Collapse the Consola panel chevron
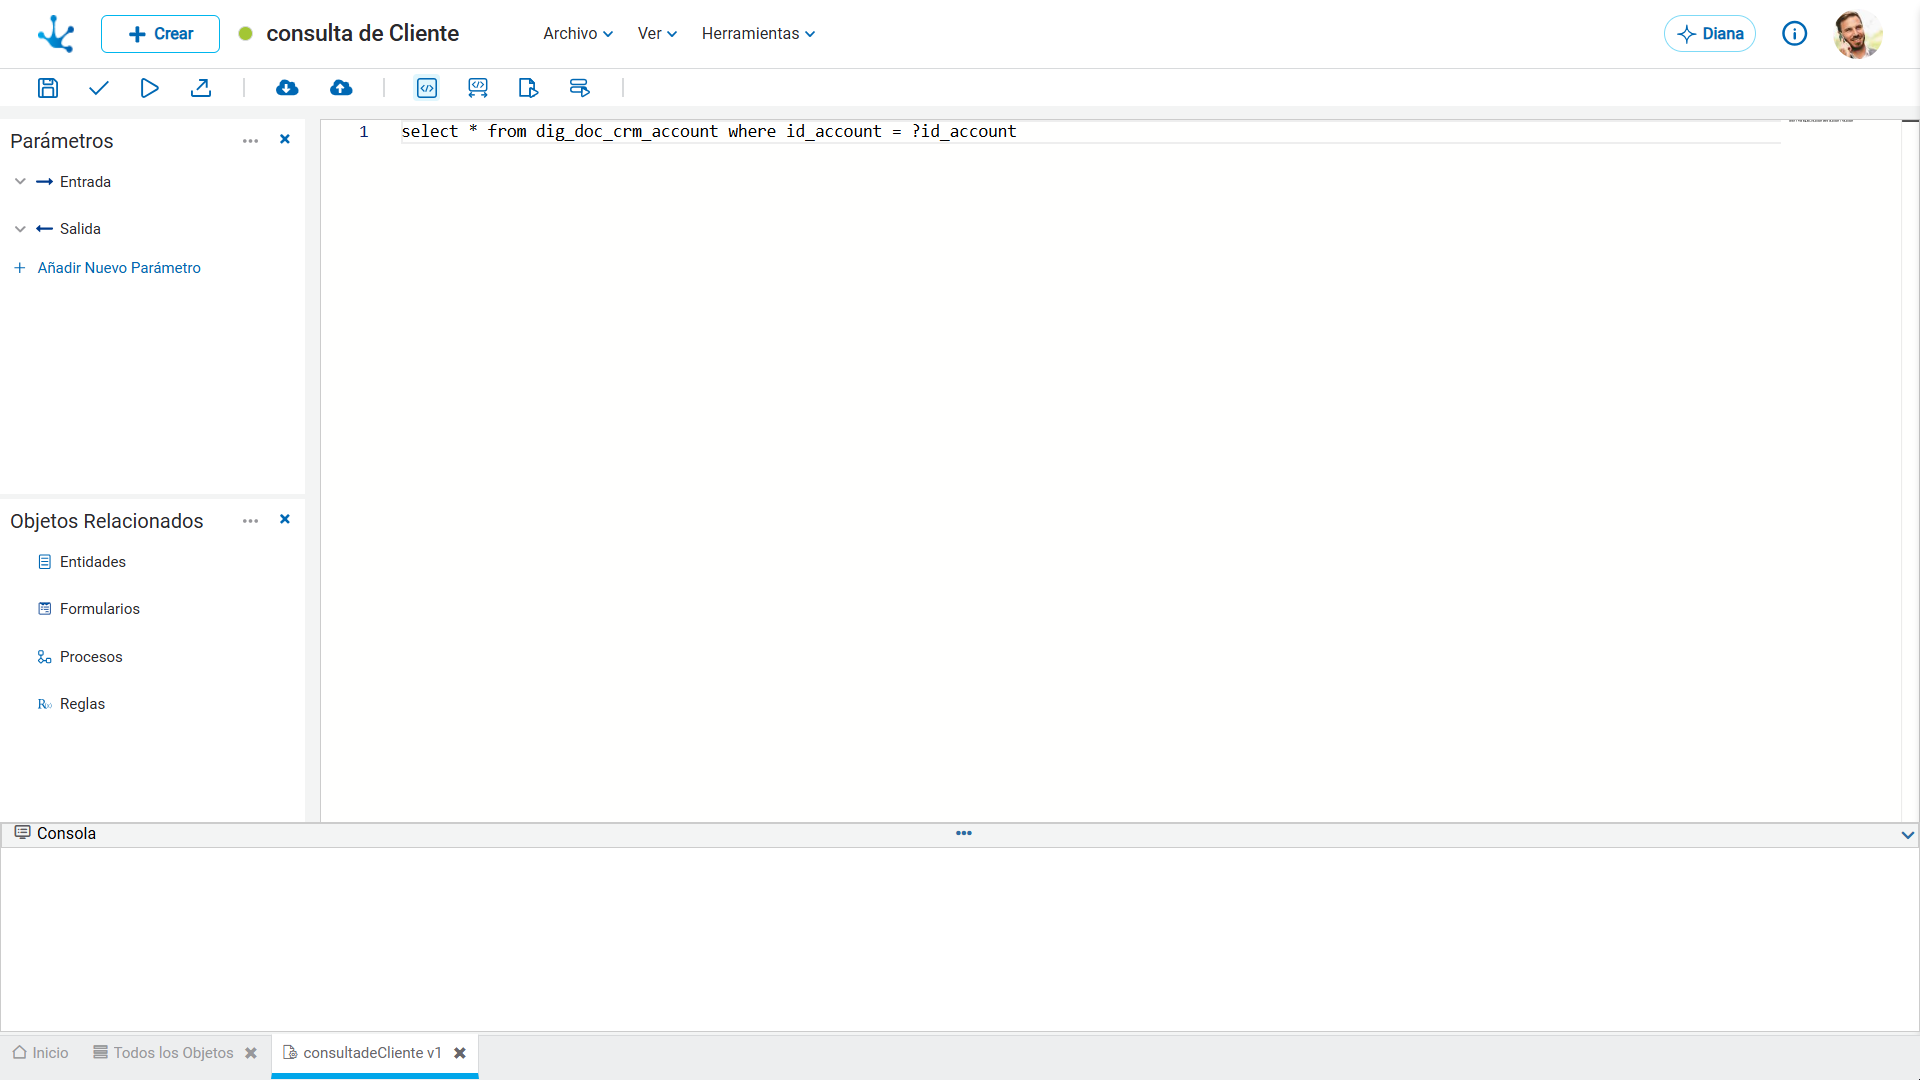The height and width of the screenshot is (1080, 1920). 1908,835
